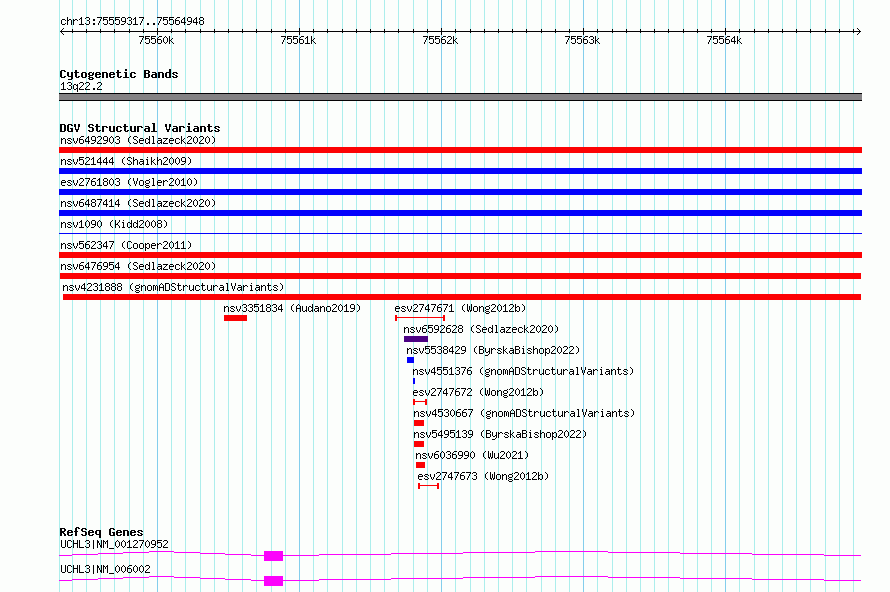Open the nsv4231888 (gnomADStructuralVariants) label
890x592 pixels.
[173, 287]
